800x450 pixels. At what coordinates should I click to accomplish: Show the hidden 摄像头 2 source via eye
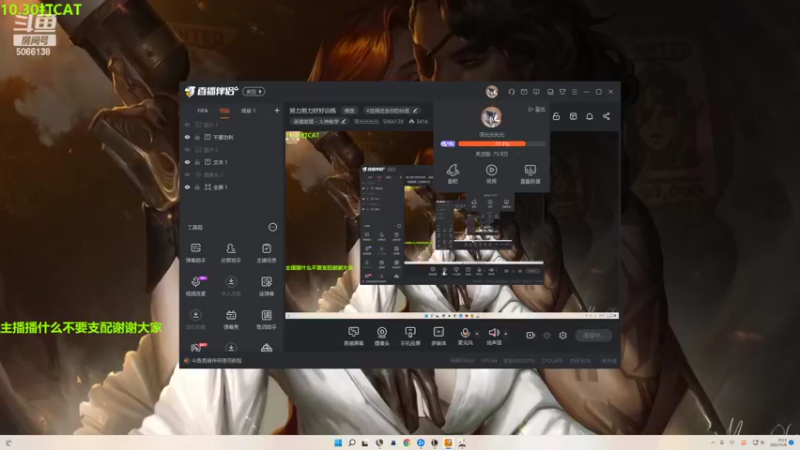coord(187,174)
